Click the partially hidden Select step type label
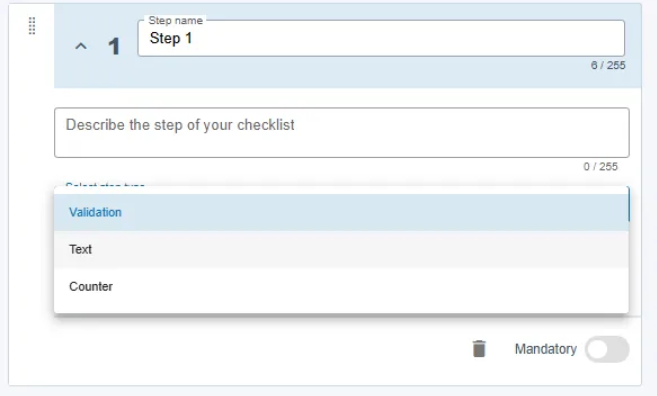Screen dimensions: 657x396 pyautogui.click(x=105, y=184)
